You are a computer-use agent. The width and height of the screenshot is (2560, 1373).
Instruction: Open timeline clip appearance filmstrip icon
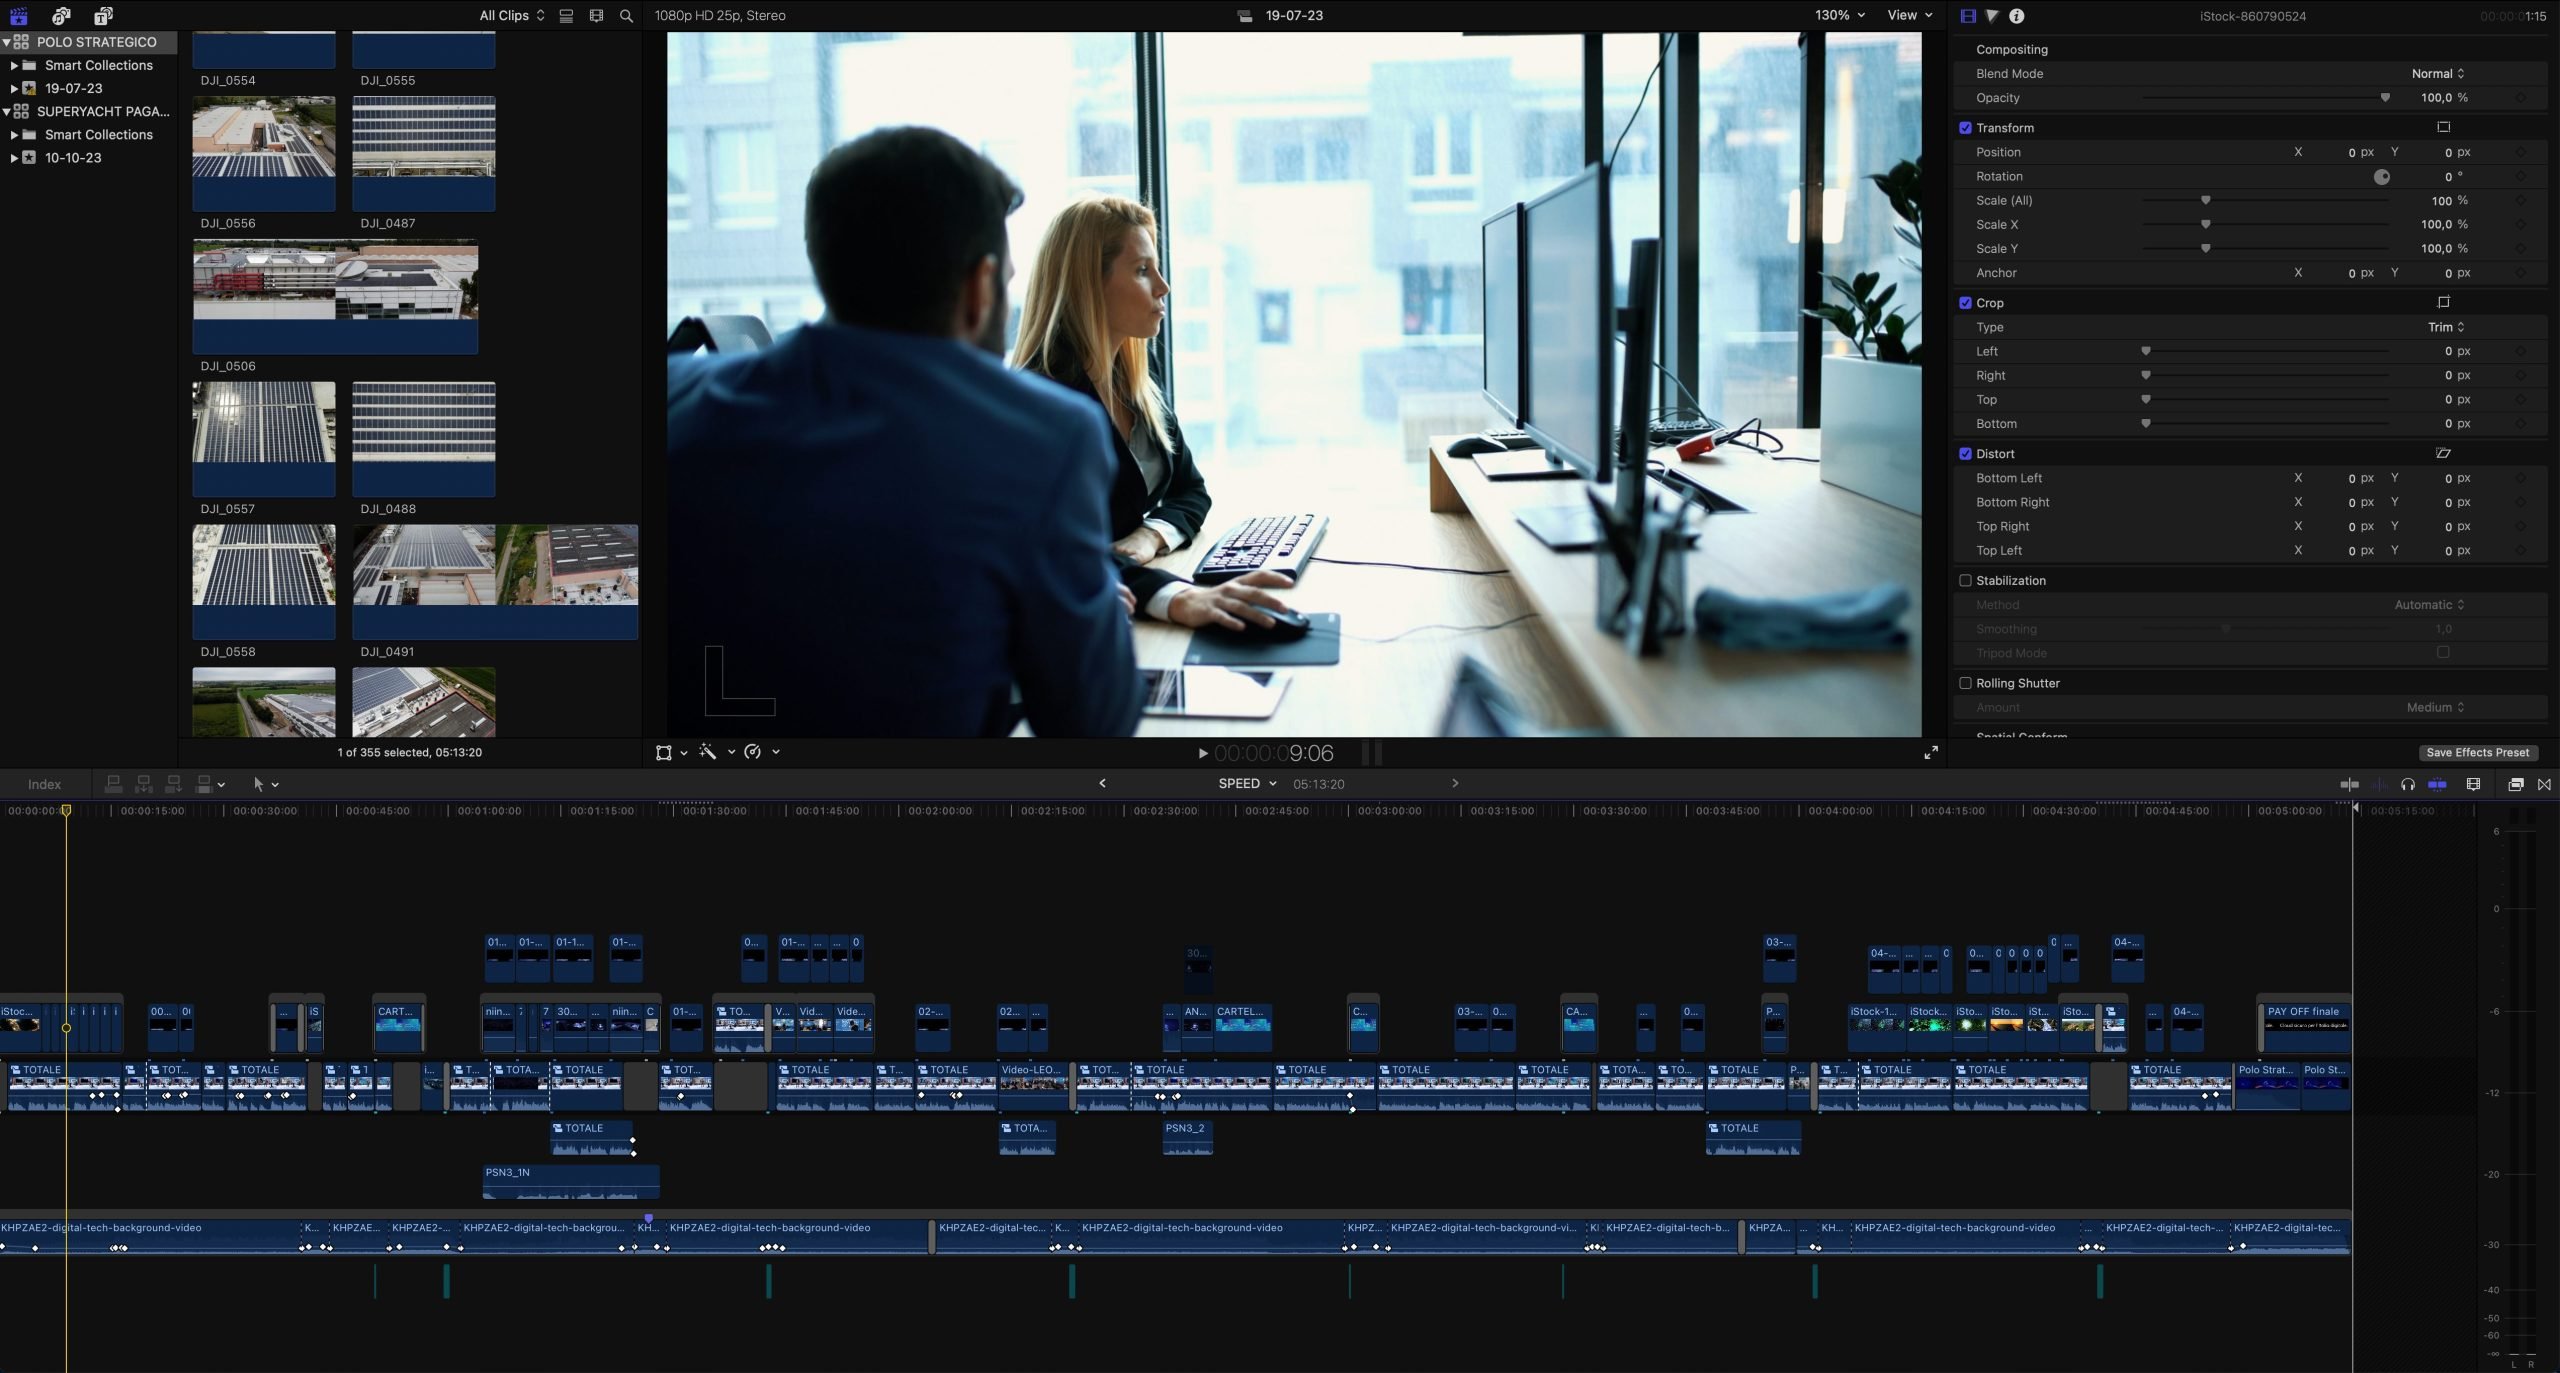(2474, 784)
